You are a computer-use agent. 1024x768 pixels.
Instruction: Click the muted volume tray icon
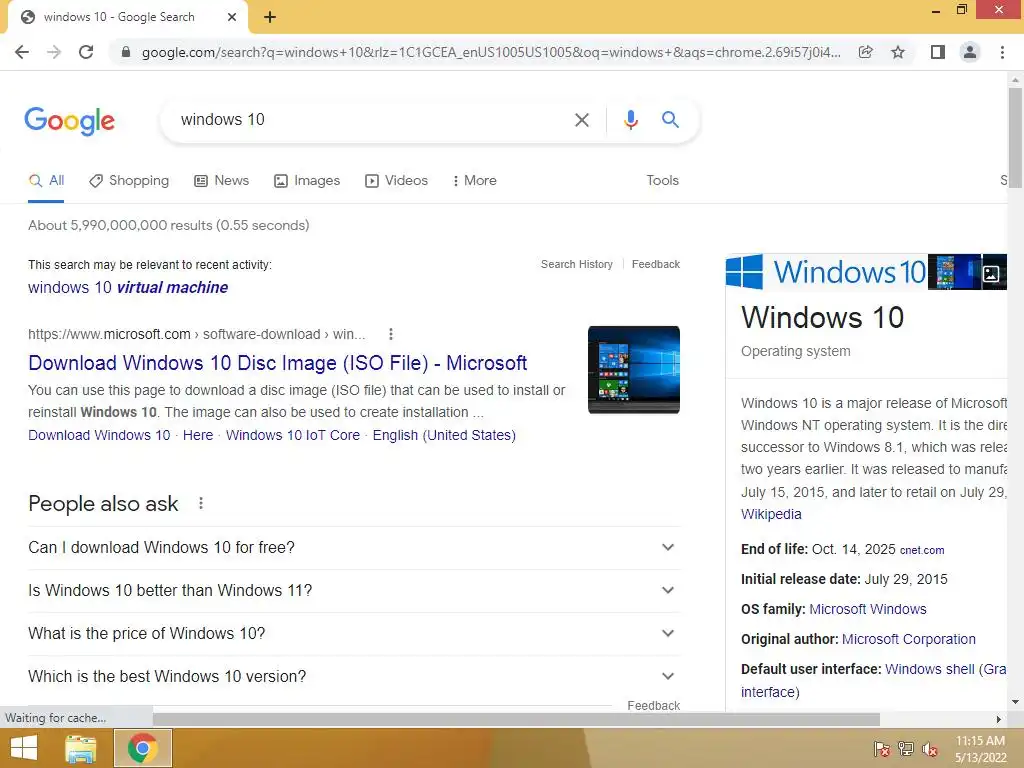[x=930, y=749]
